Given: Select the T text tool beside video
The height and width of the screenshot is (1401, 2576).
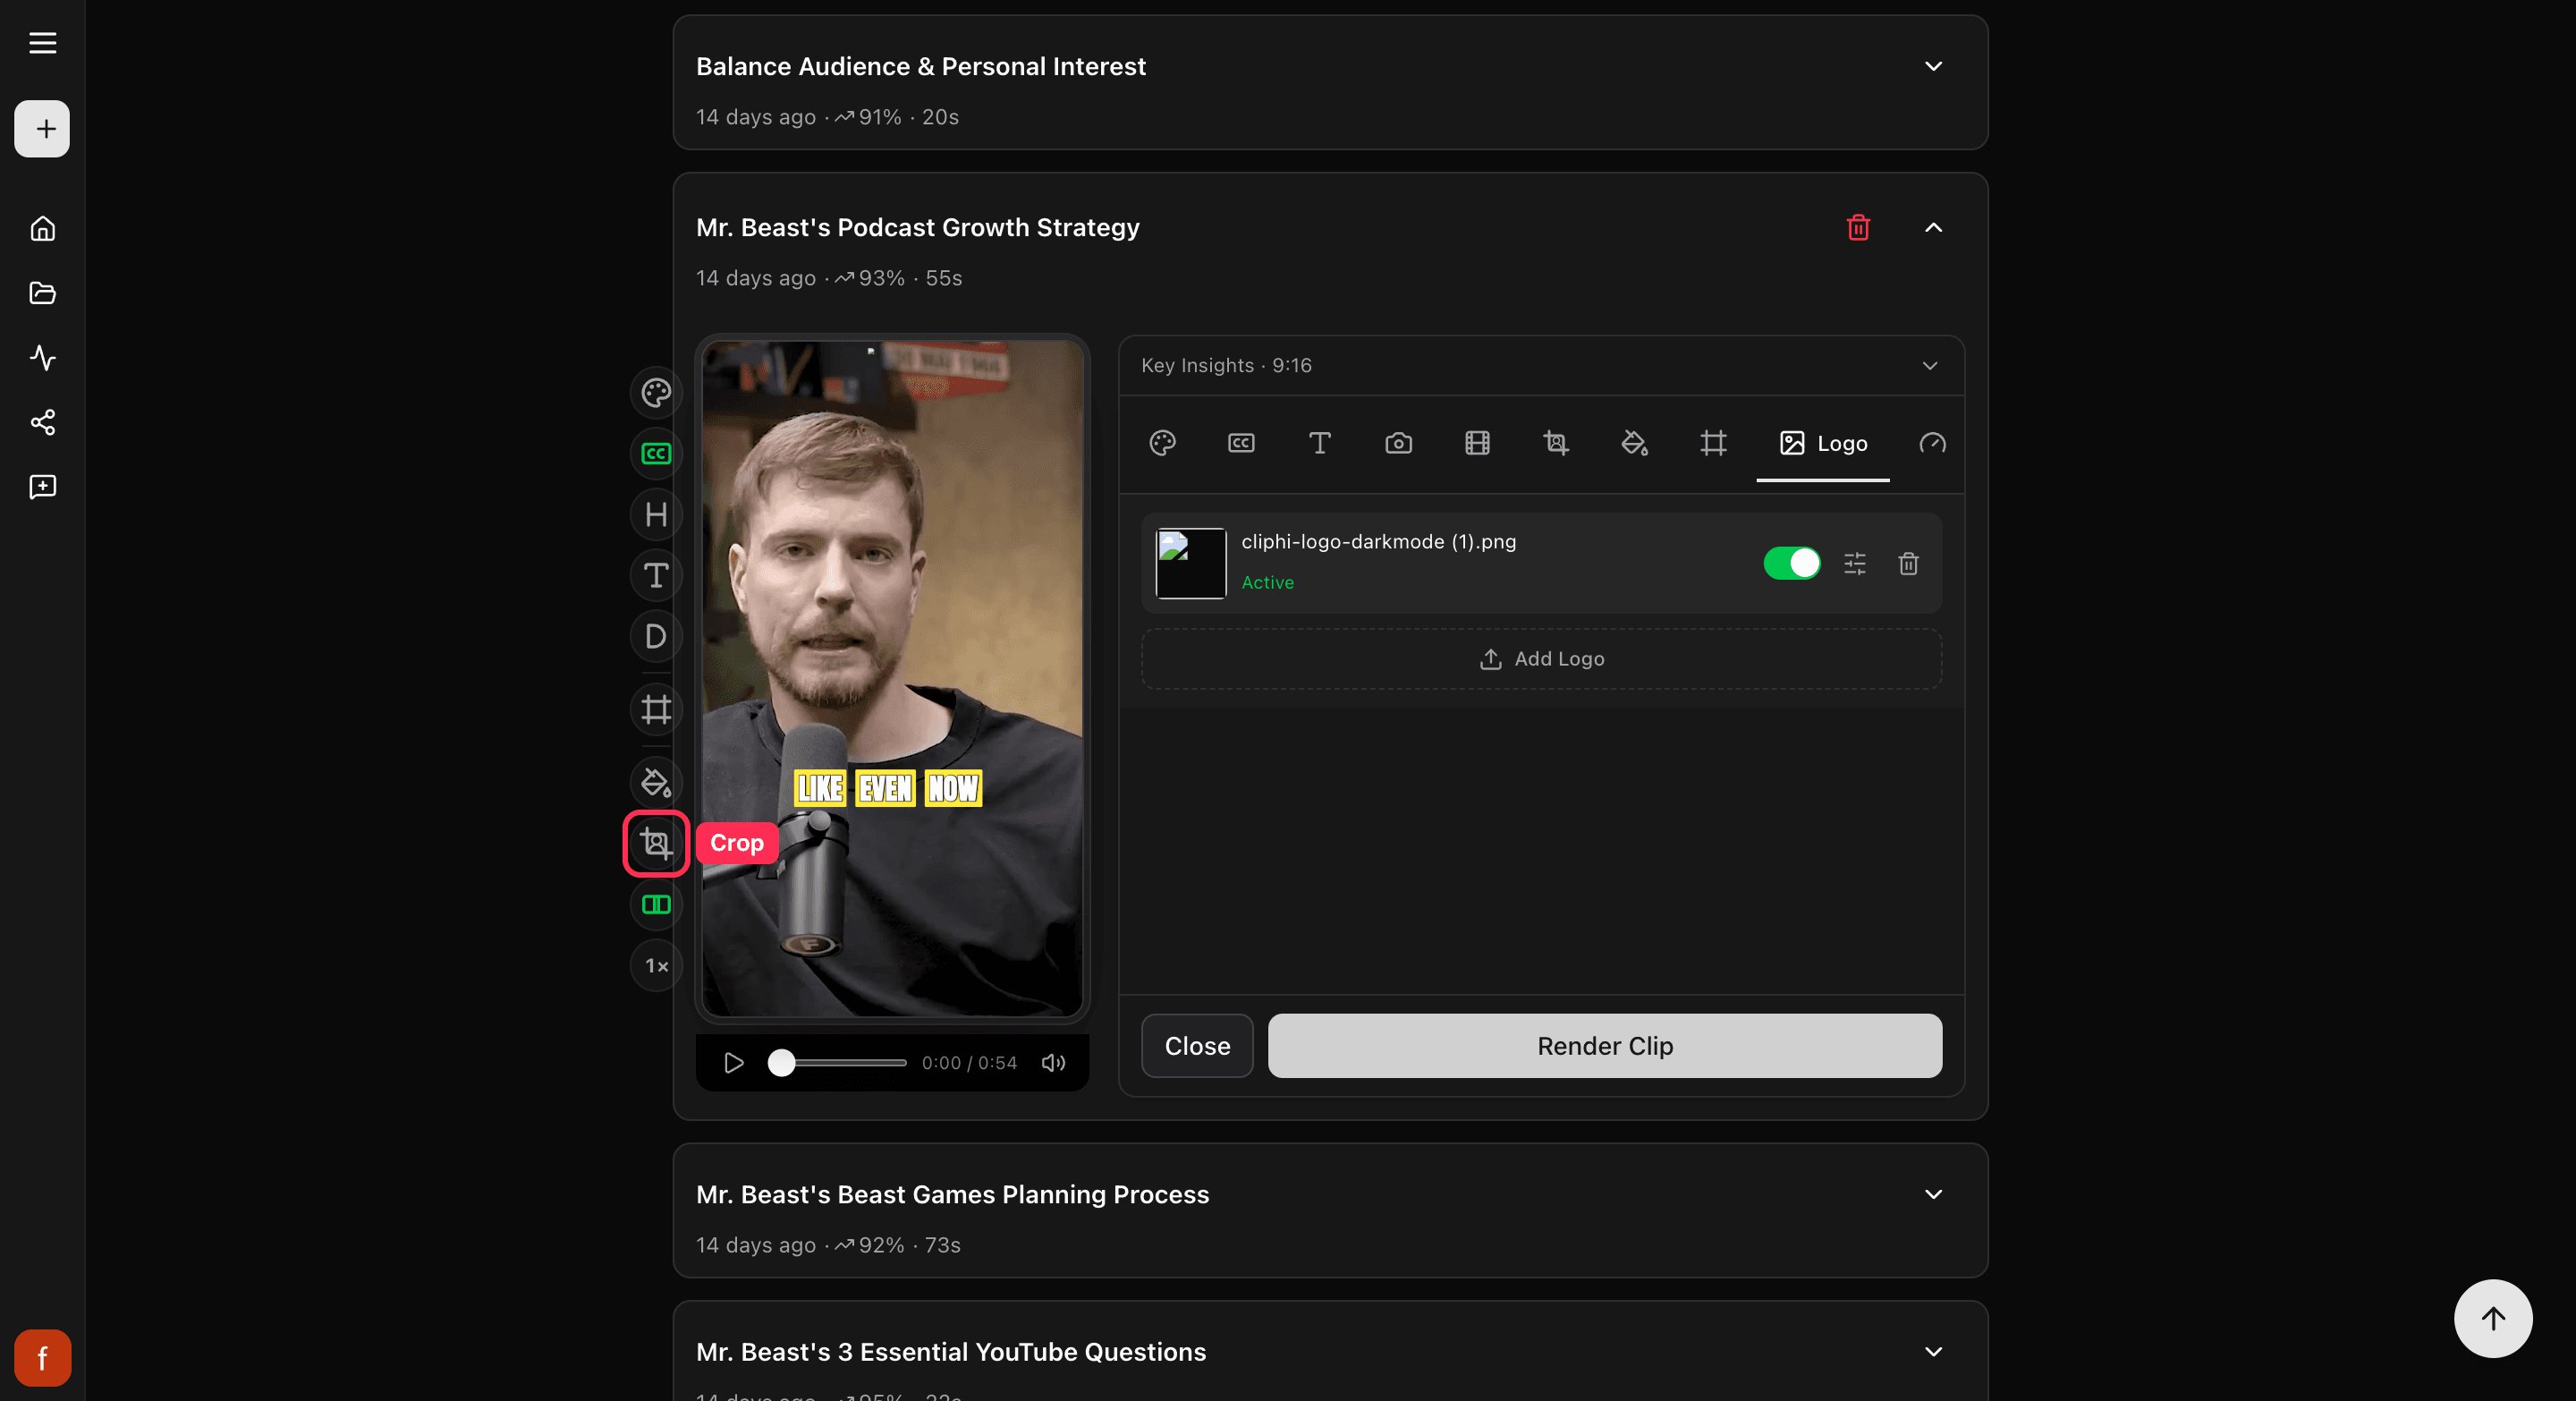Looking at the screenshot, I should [656, 575].
